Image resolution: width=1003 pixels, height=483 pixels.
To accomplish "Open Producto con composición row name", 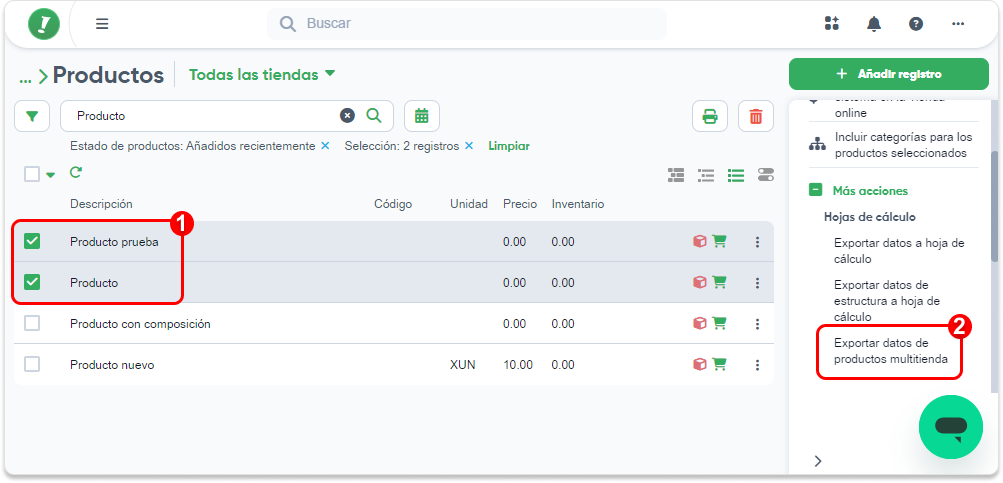I will (x=140, y=324).
